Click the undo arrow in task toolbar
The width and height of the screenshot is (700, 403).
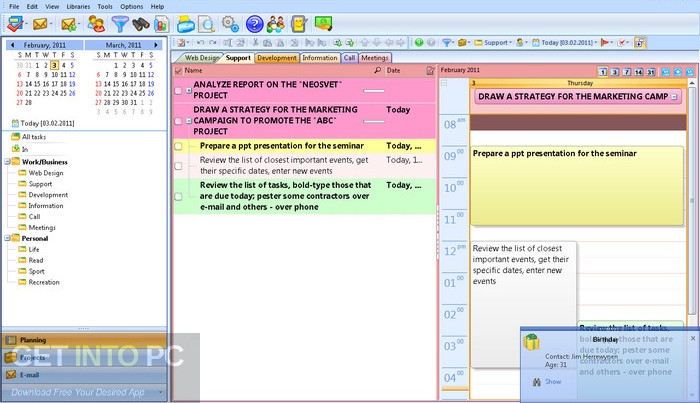pos(200,43)
